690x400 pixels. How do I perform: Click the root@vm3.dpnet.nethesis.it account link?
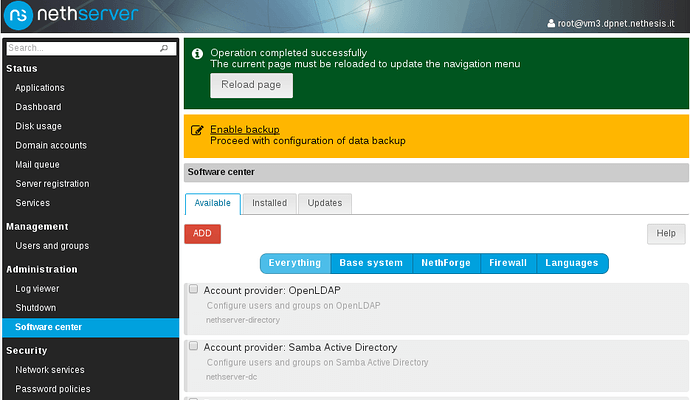click(616, 23)
